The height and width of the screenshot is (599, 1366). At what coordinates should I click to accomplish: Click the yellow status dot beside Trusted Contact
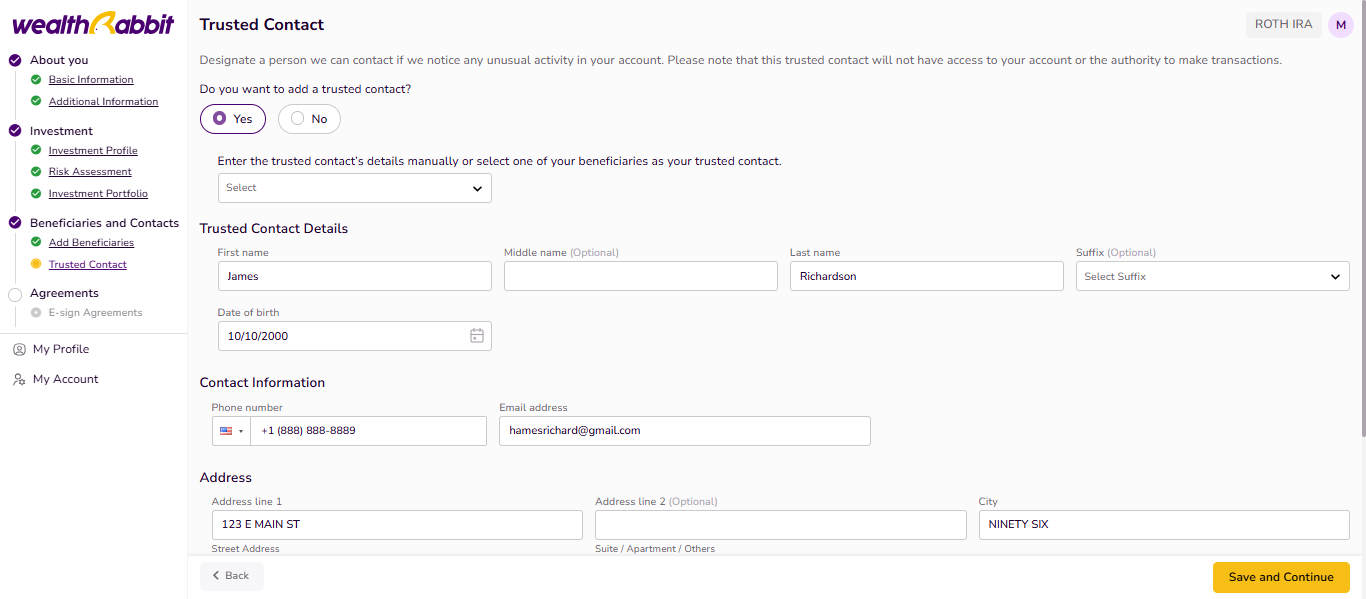pyautogui.click(x=36, y=265)
